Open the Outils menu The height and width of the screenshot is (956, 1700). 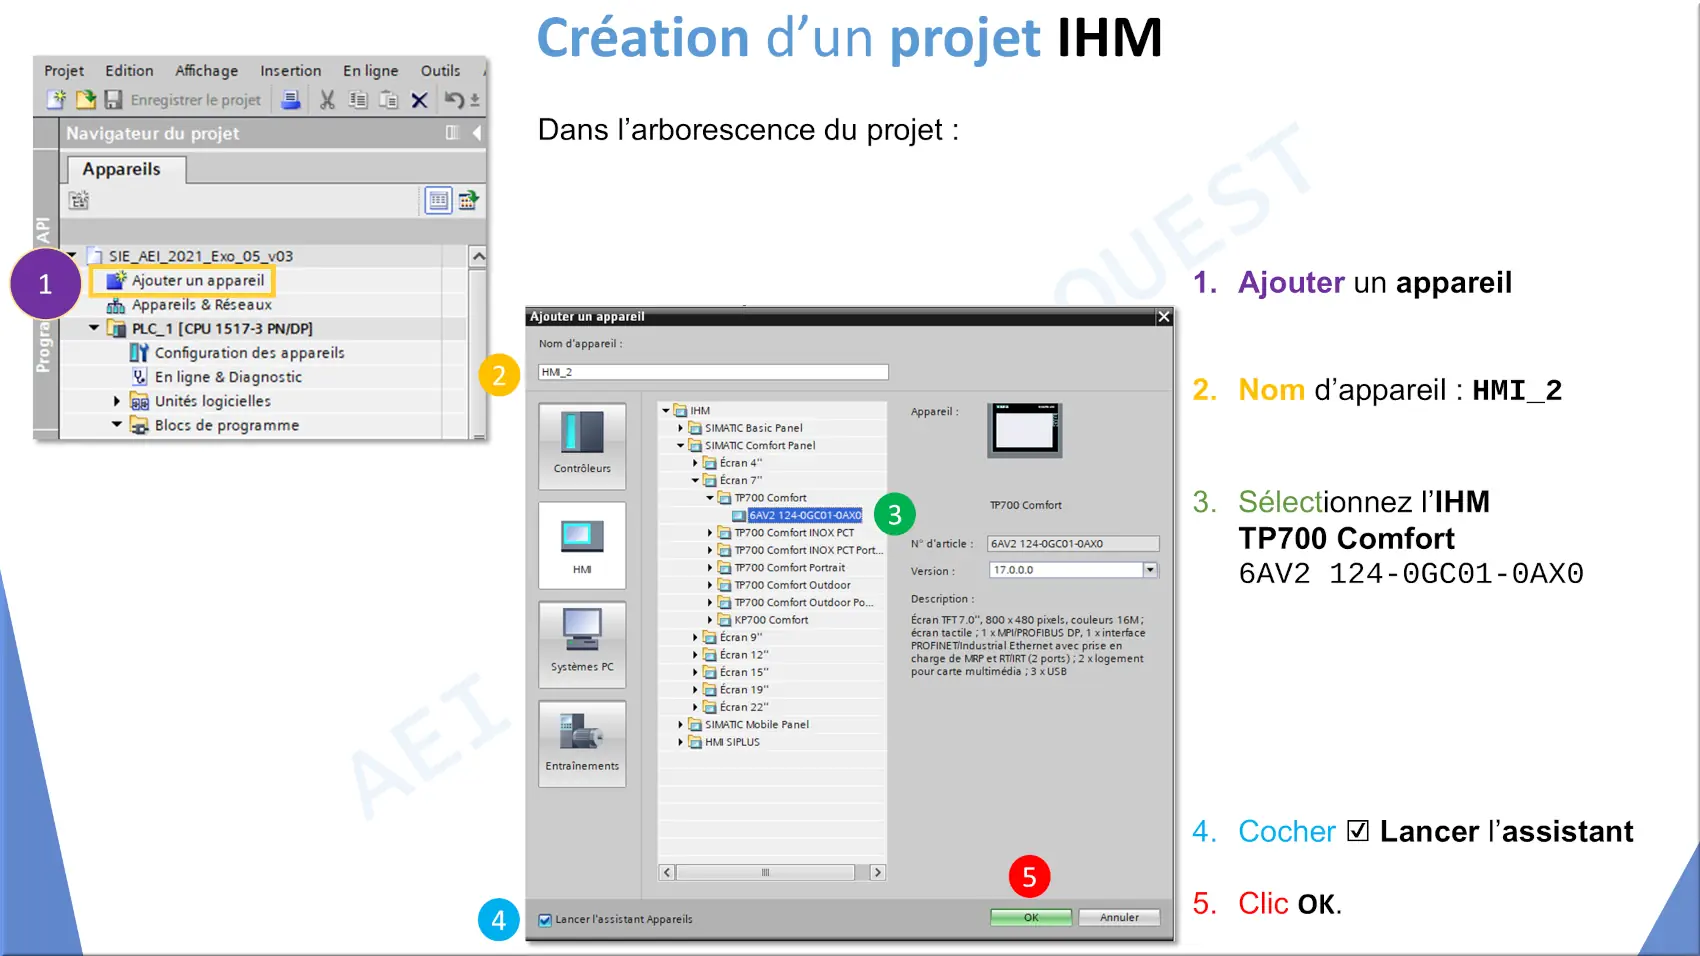(440, 71)
